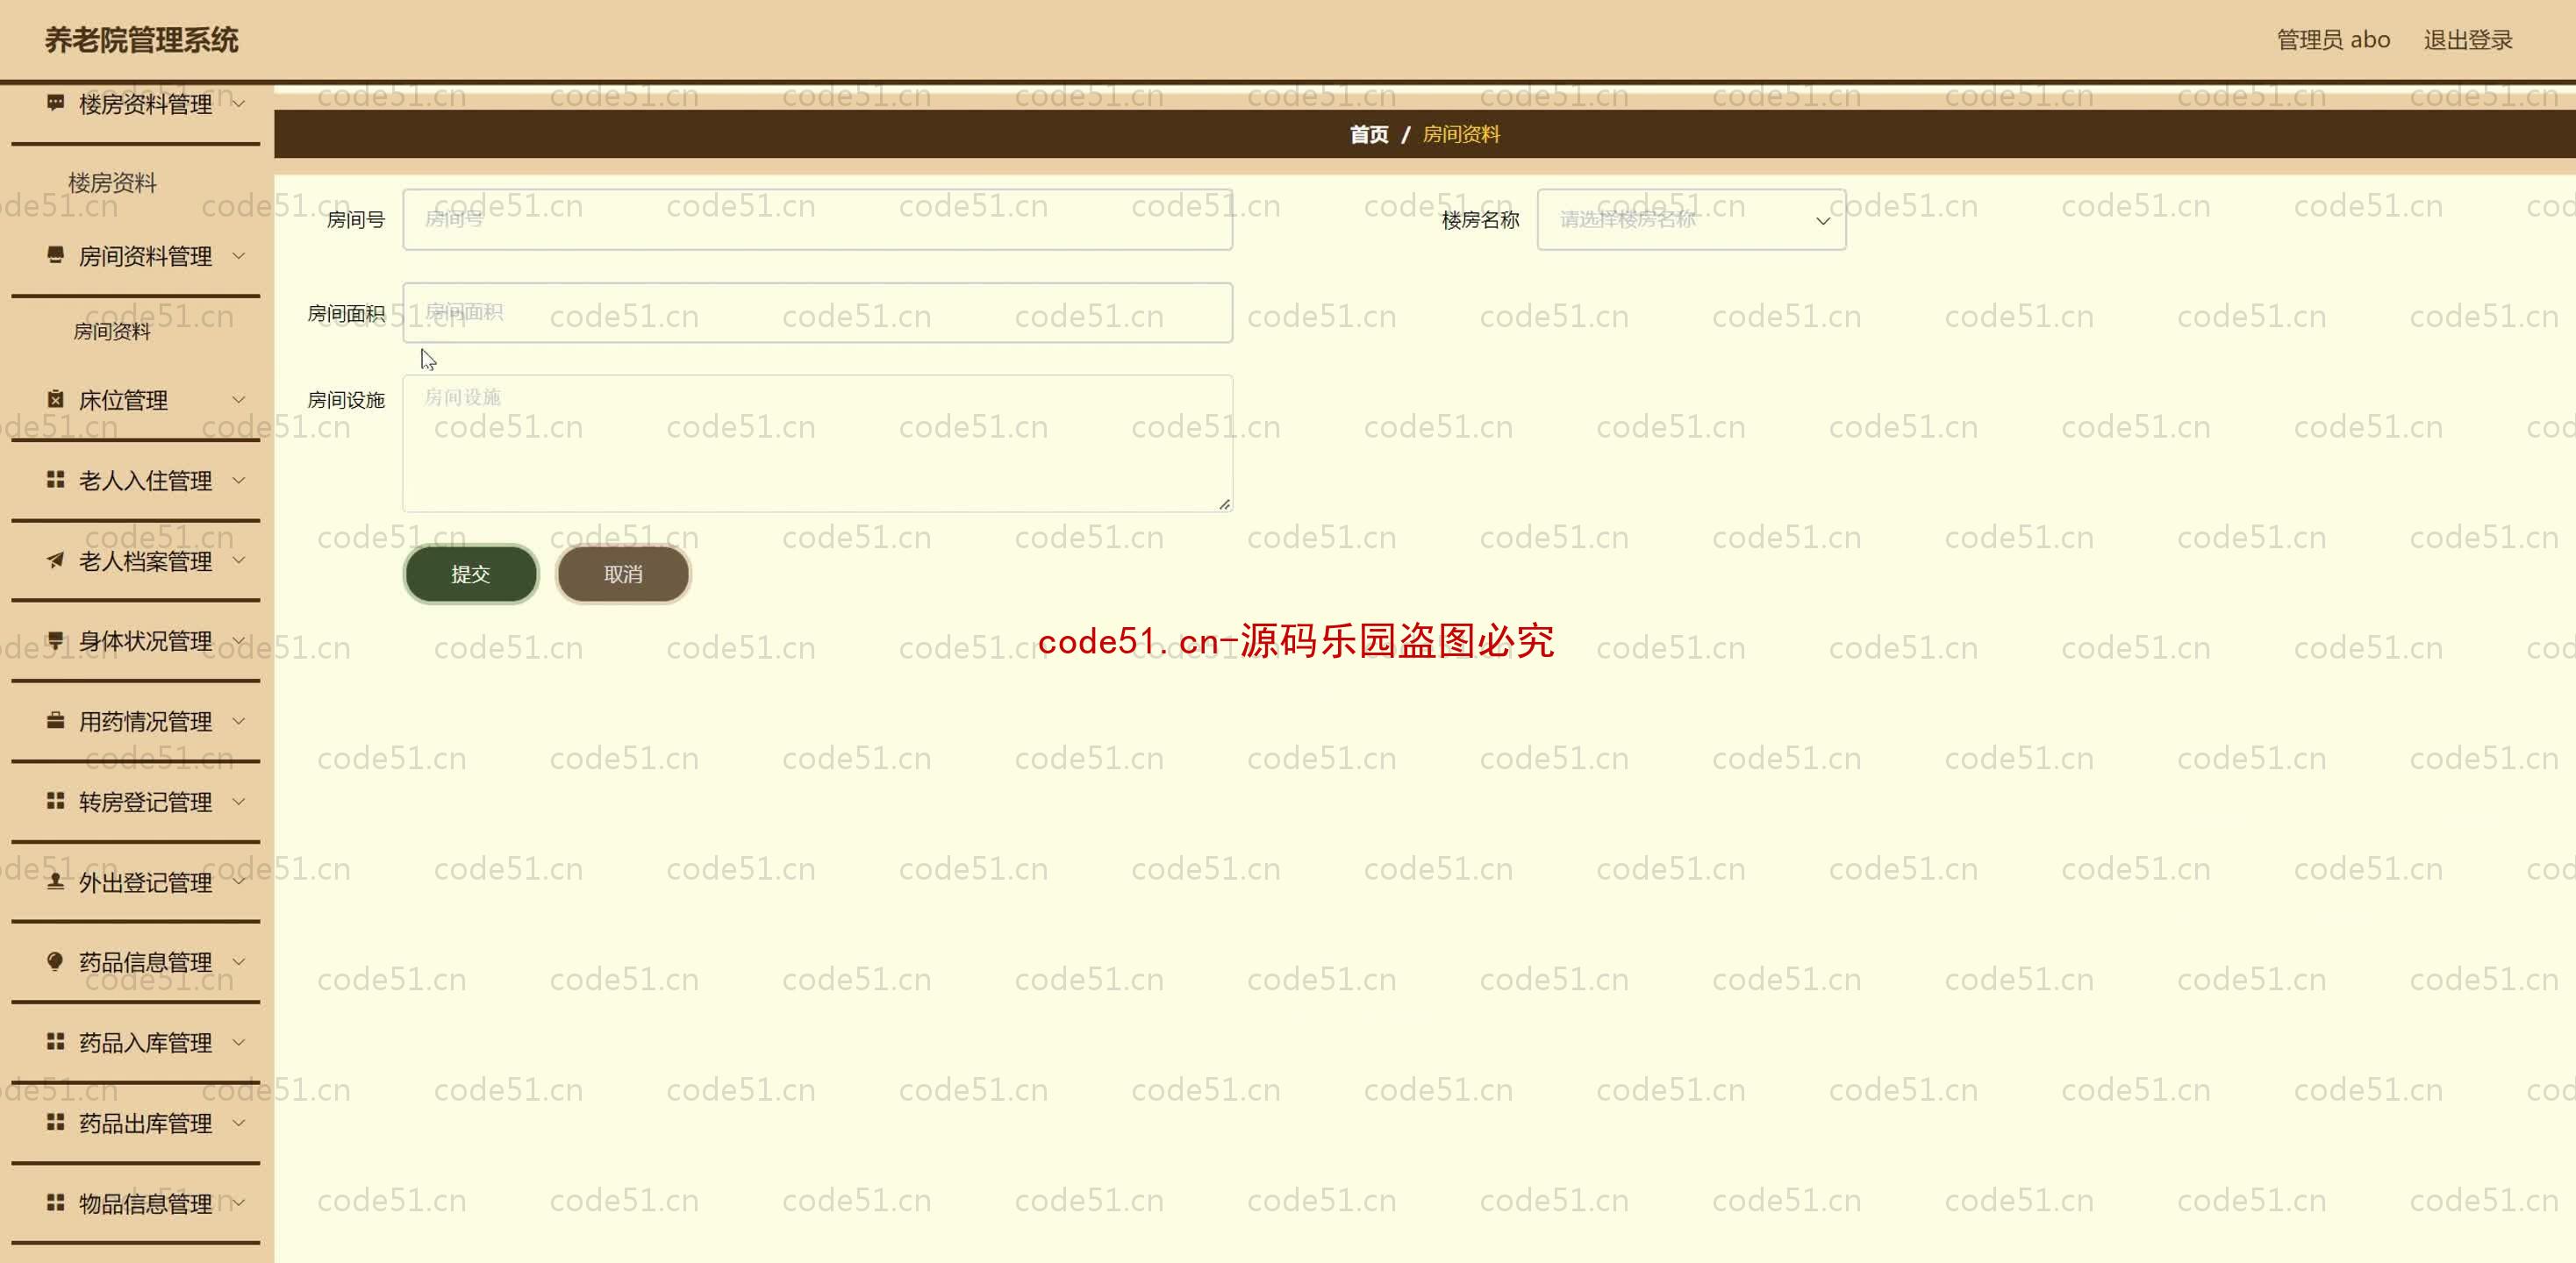The height and width of the screenshot is (1263, 2576).
Task: Open the 楼房名称 dropdown
Action: click(1691, 219)
